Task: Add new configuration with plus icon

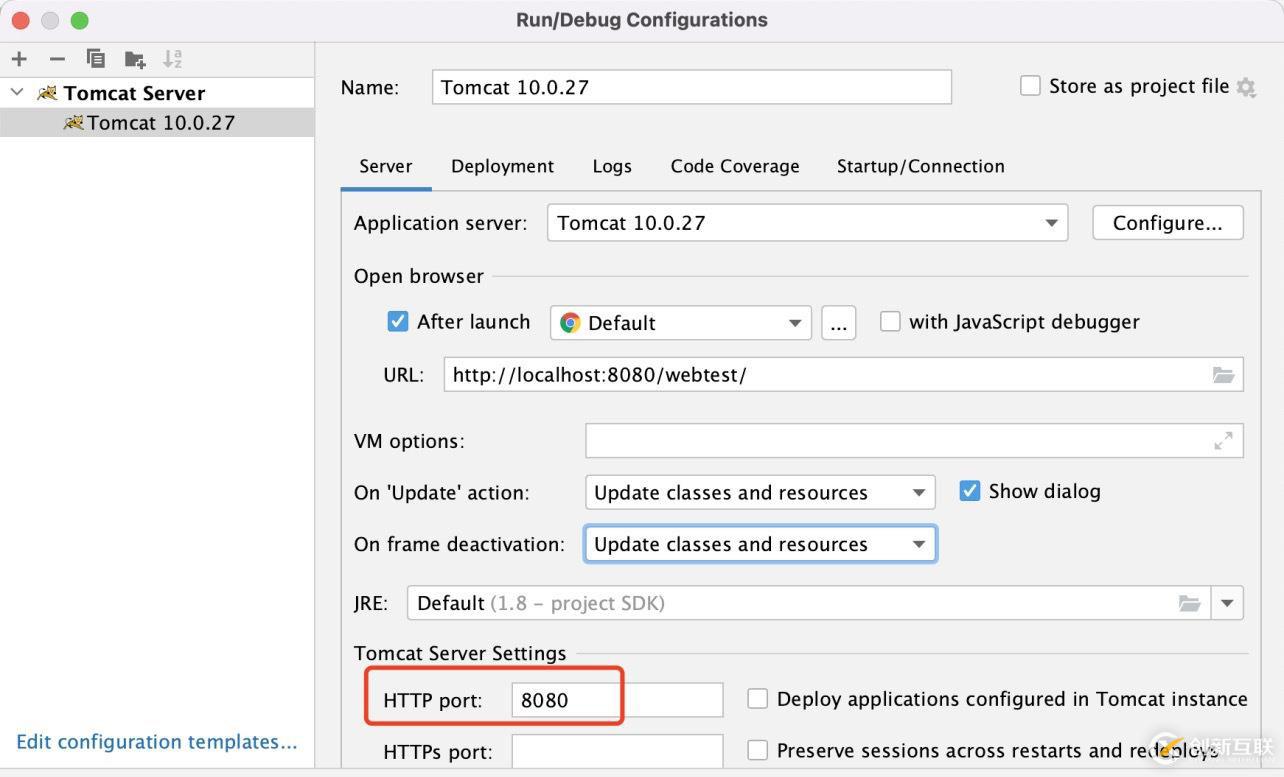Action: pos(19,59)
